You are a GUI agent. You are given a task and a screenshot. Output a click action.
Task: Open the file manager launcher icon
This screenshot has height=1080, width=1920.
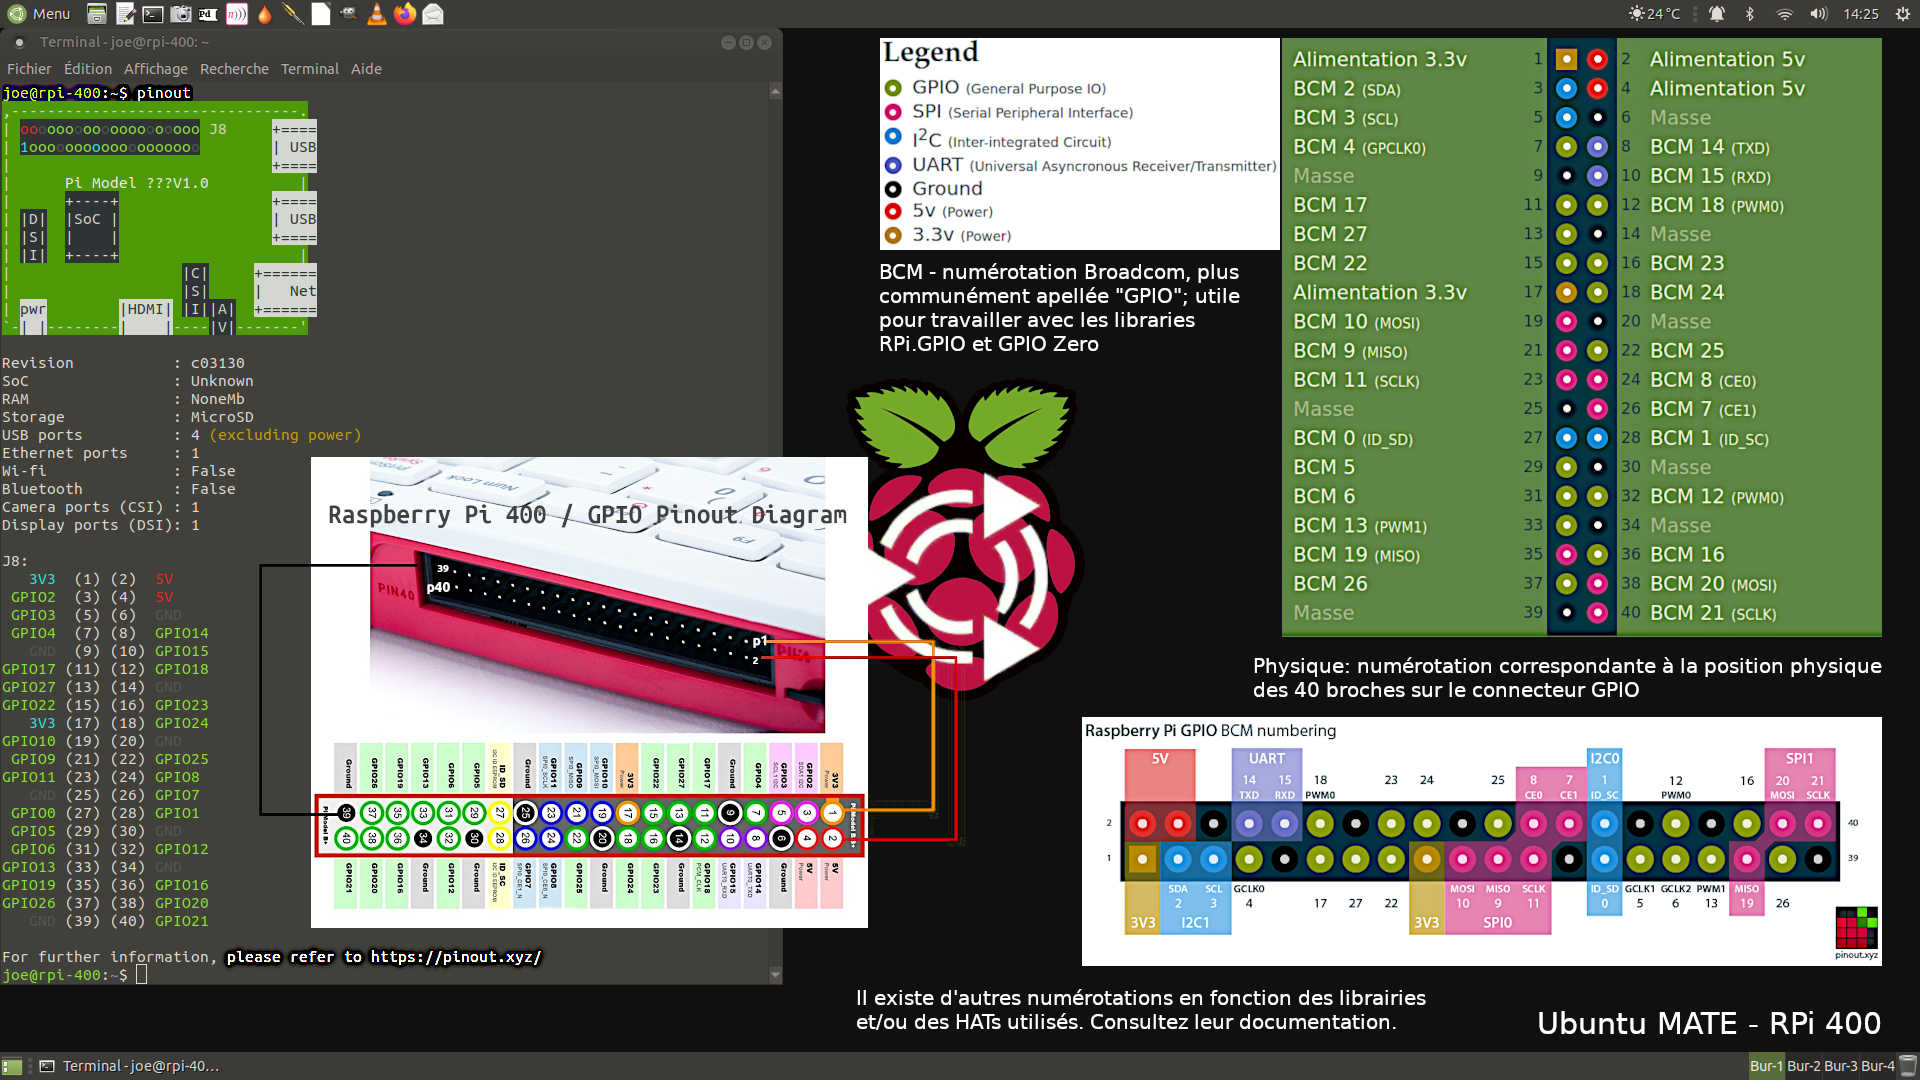pyautogui.click(x=97, y=14)
